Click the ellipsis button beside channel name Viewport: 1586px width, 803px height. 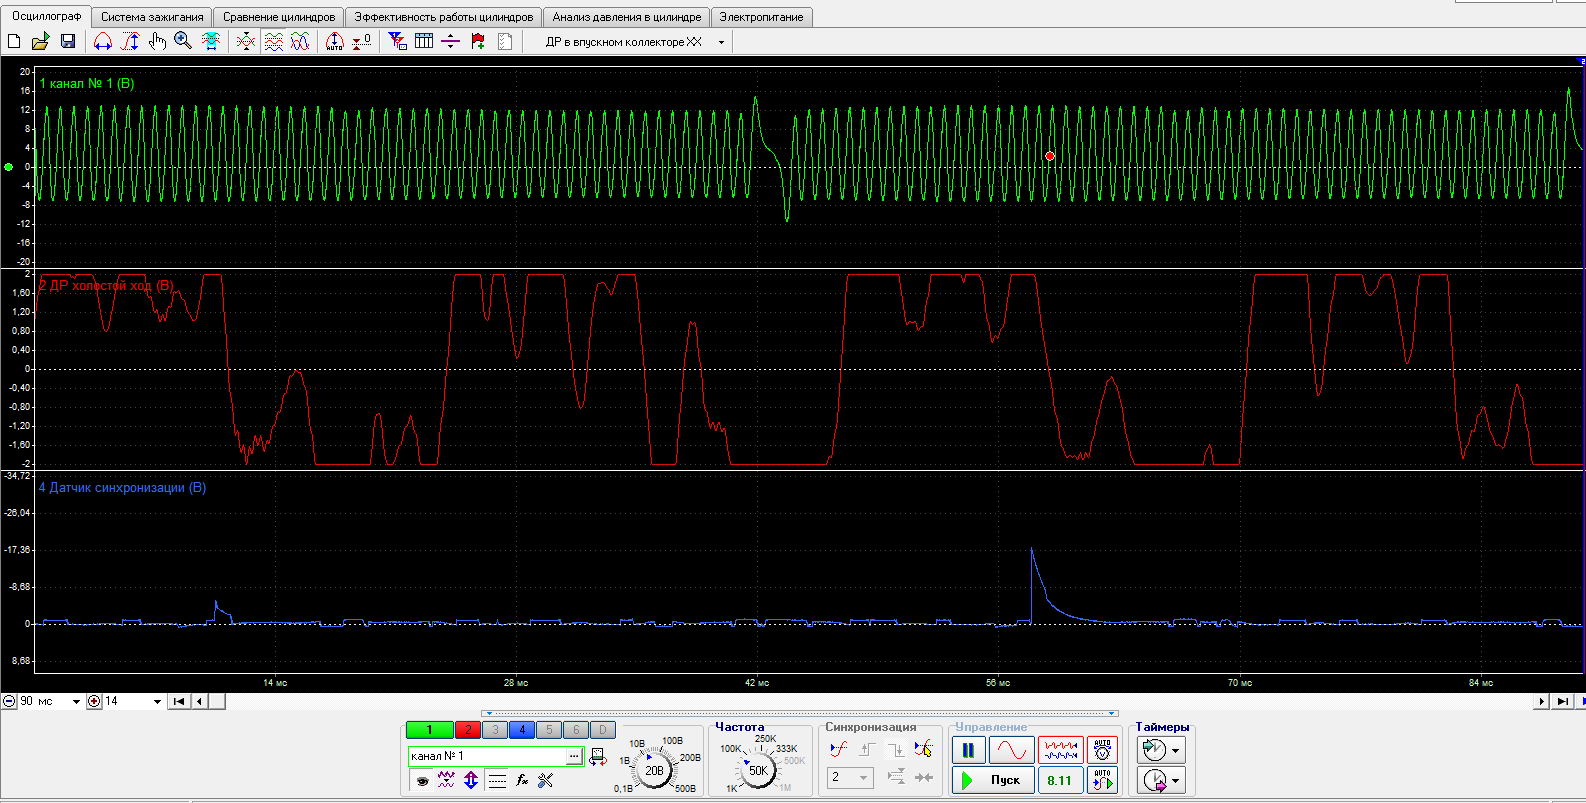tap(574, 756)
